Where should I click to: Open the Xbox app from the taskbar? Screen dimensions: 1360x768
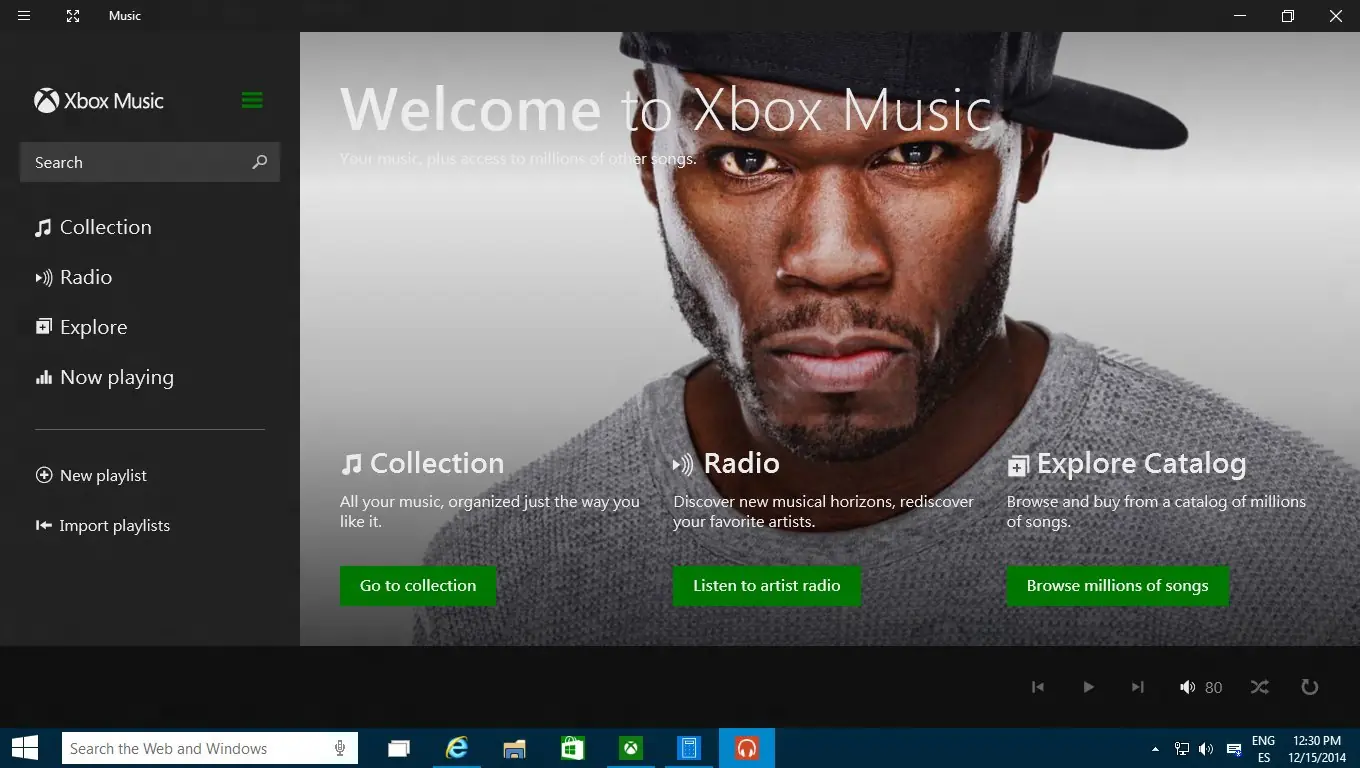coord(630,748)
